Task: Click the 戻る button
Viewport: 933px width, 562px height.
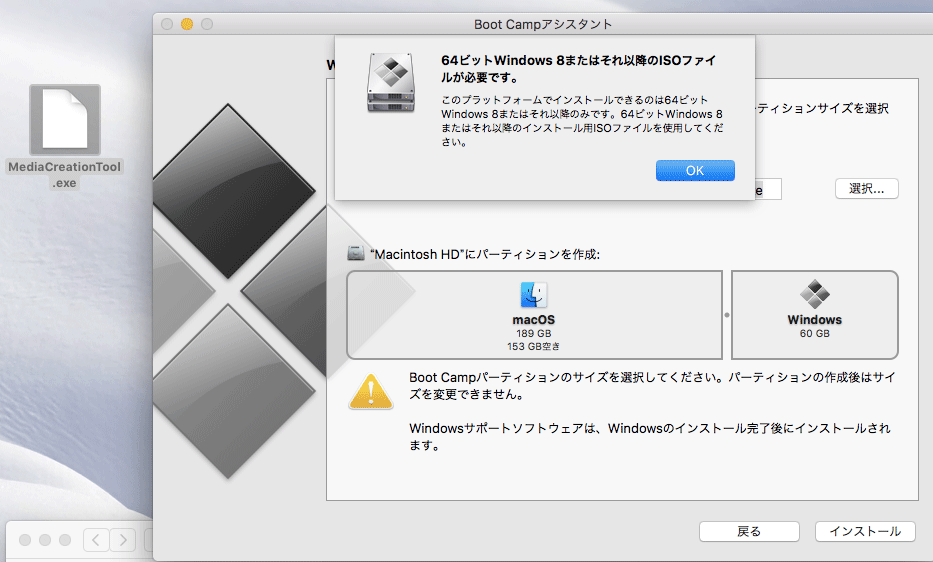Action: pos(749,531)
